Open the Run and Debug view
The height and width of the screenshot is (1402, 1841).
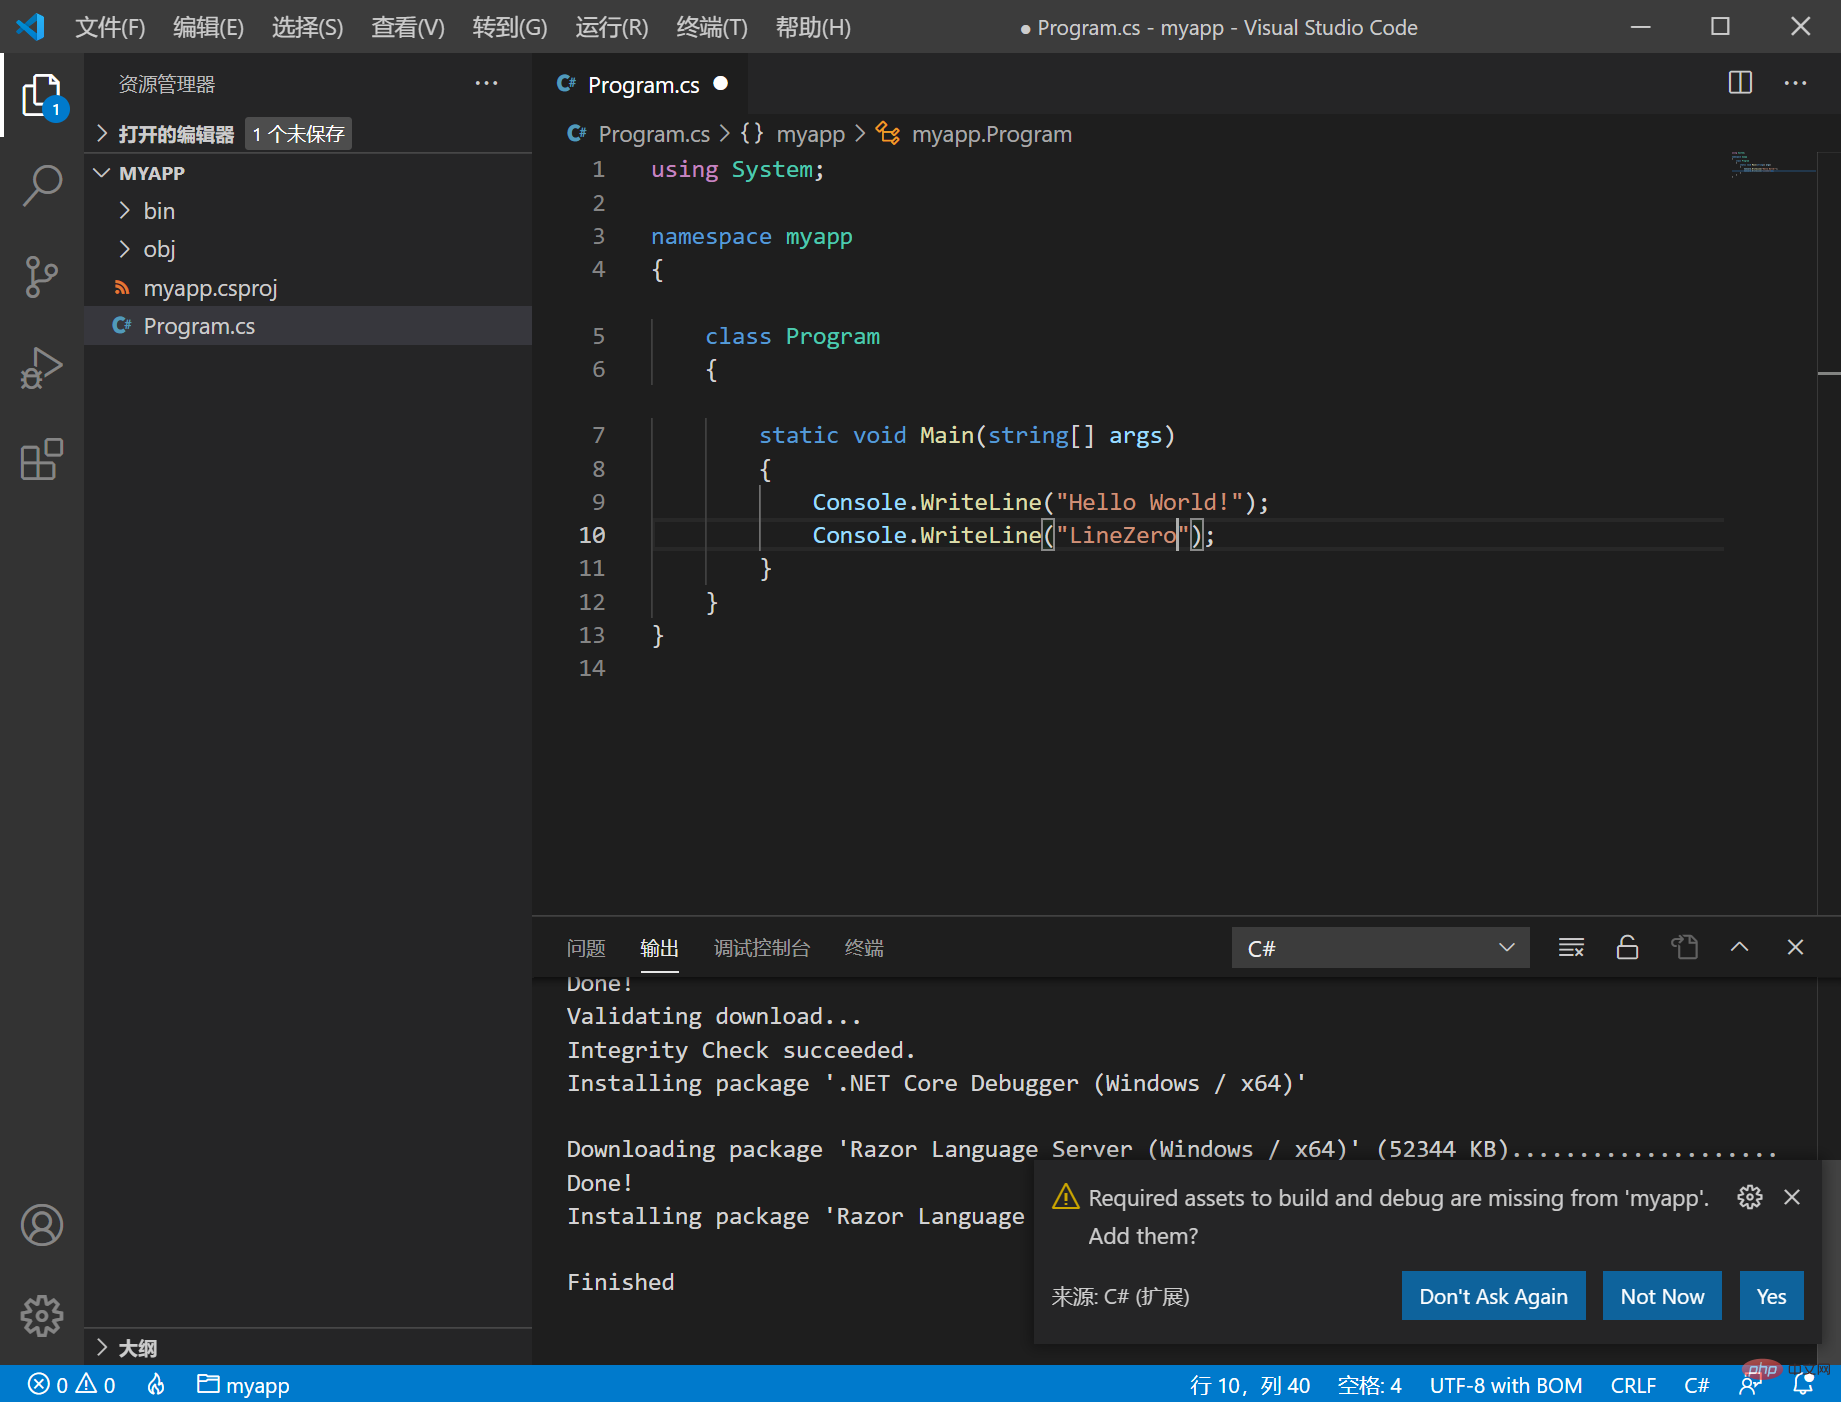coord(41,368)
